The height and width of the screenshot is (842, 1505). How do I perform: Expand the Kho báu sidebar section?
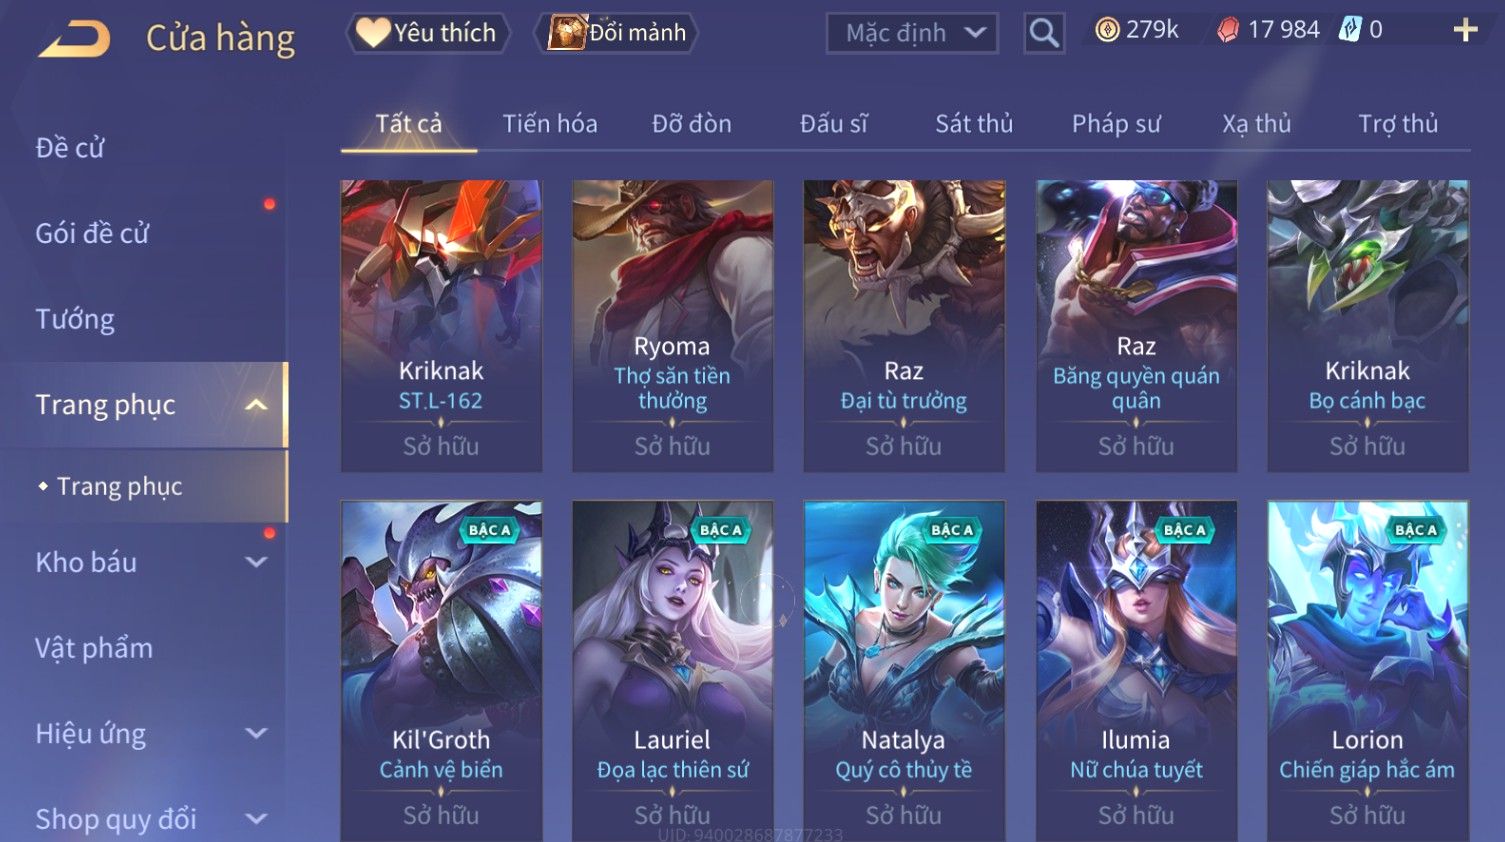(x=256, y=562)
